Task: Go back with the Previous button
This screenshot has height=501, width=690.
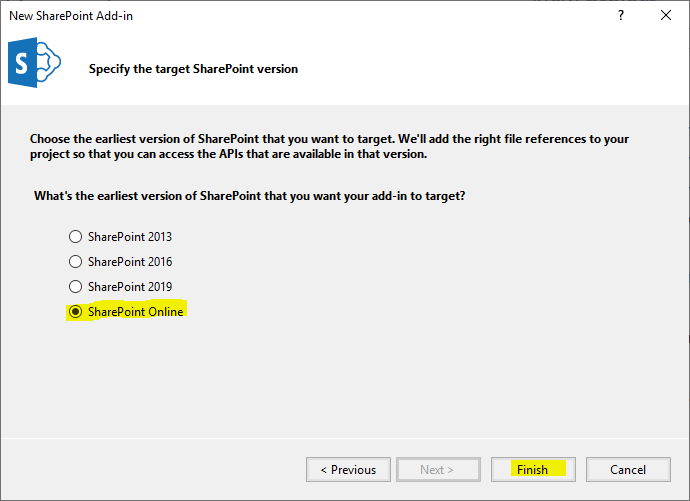Action: coord(348,469)
